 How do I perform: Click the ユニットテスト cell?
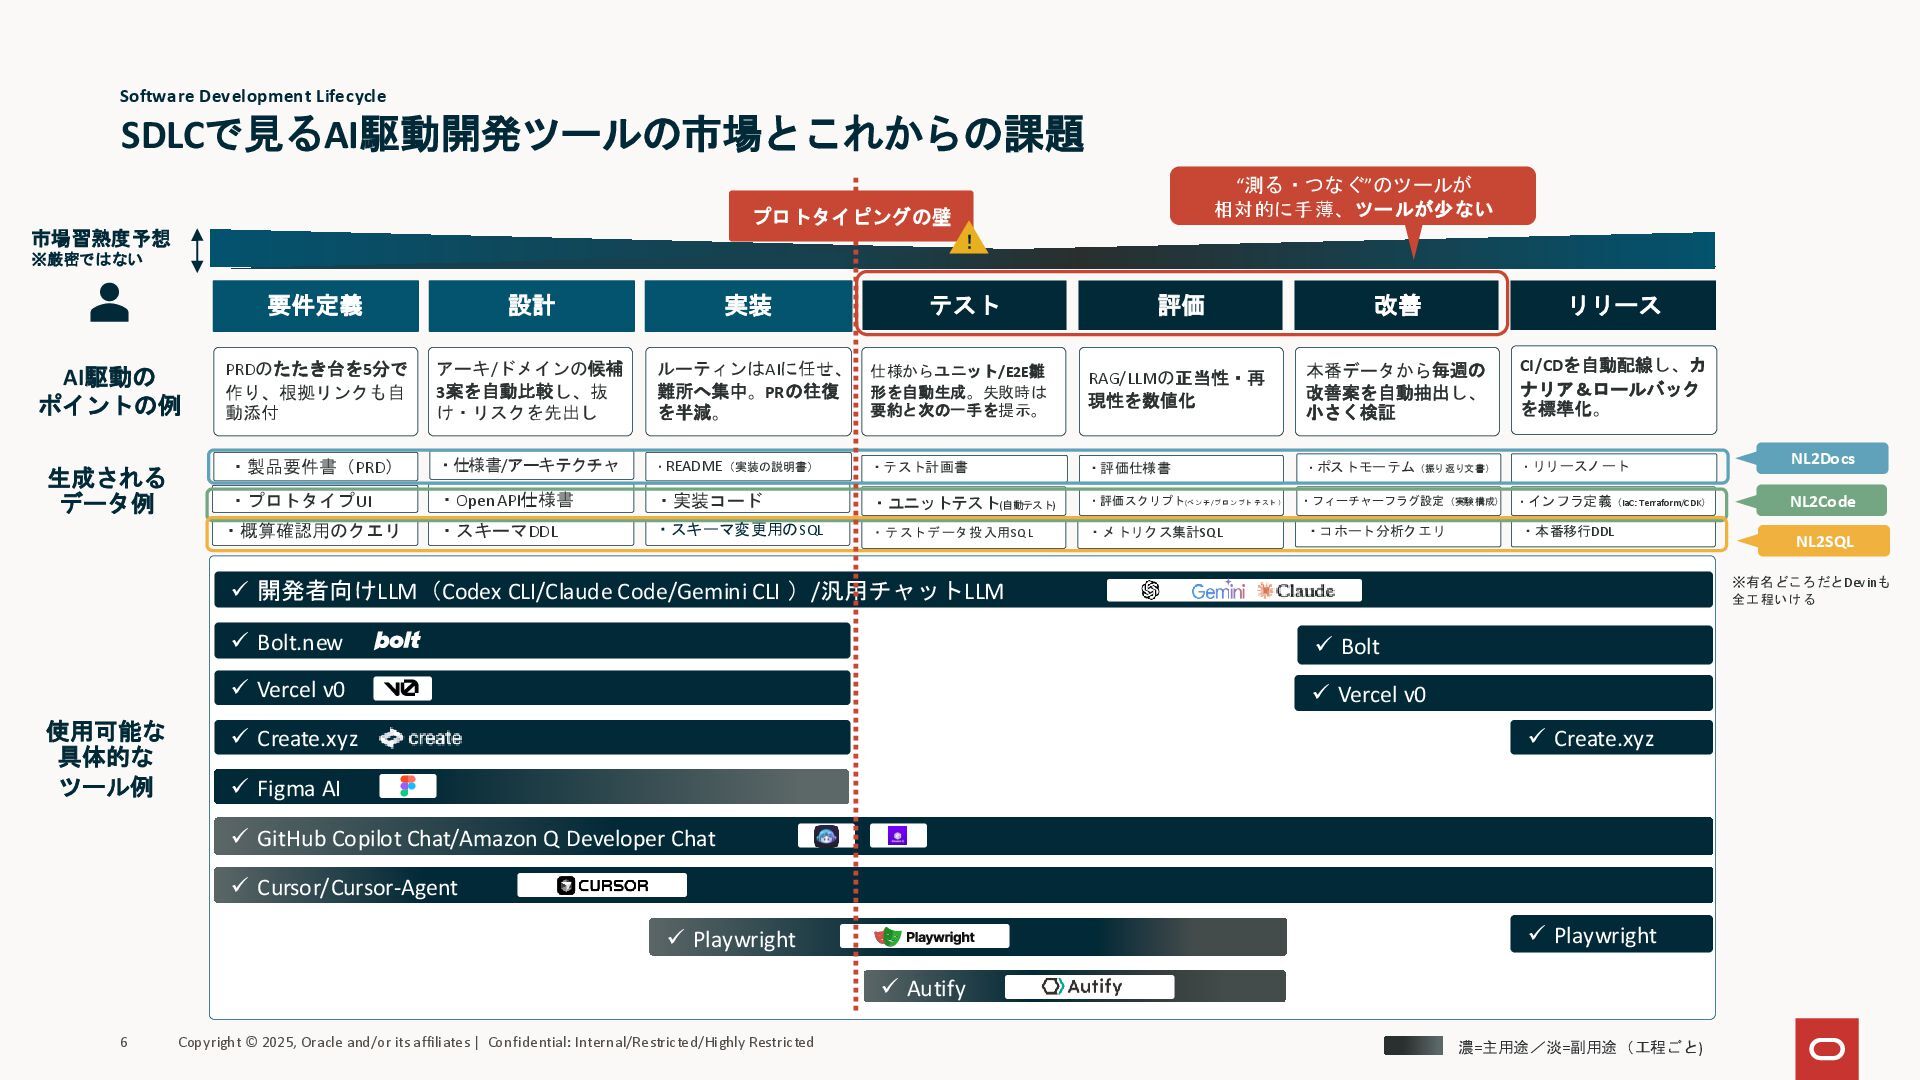click(964, 503)
